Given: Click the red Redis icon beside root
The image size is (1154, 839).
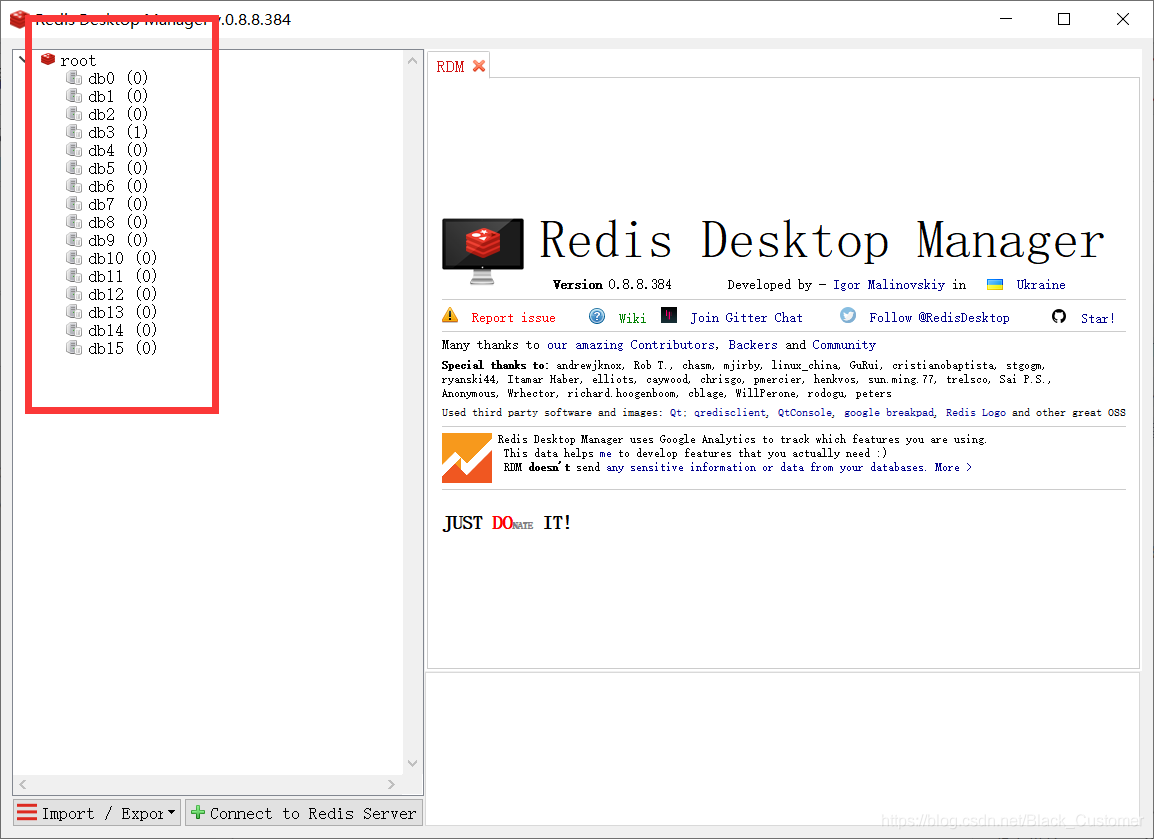Looking at the screenshot, I should [x=48, y=59].
